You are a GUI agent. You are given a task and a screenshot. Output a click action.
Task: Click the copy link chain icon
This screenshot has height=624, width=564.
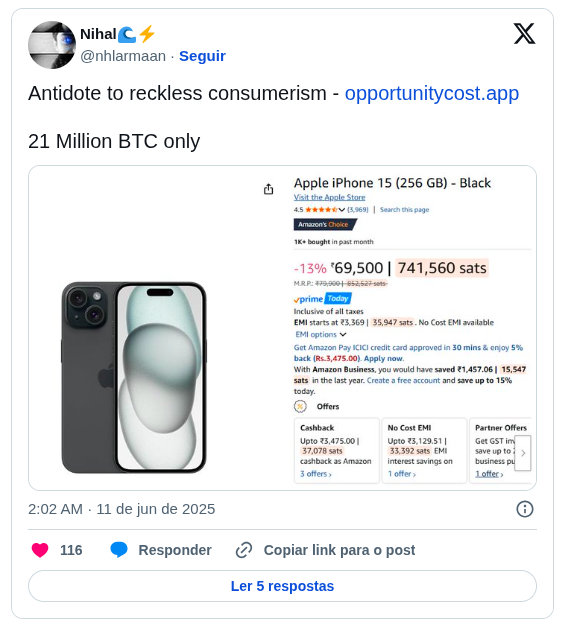coord(244,550)
